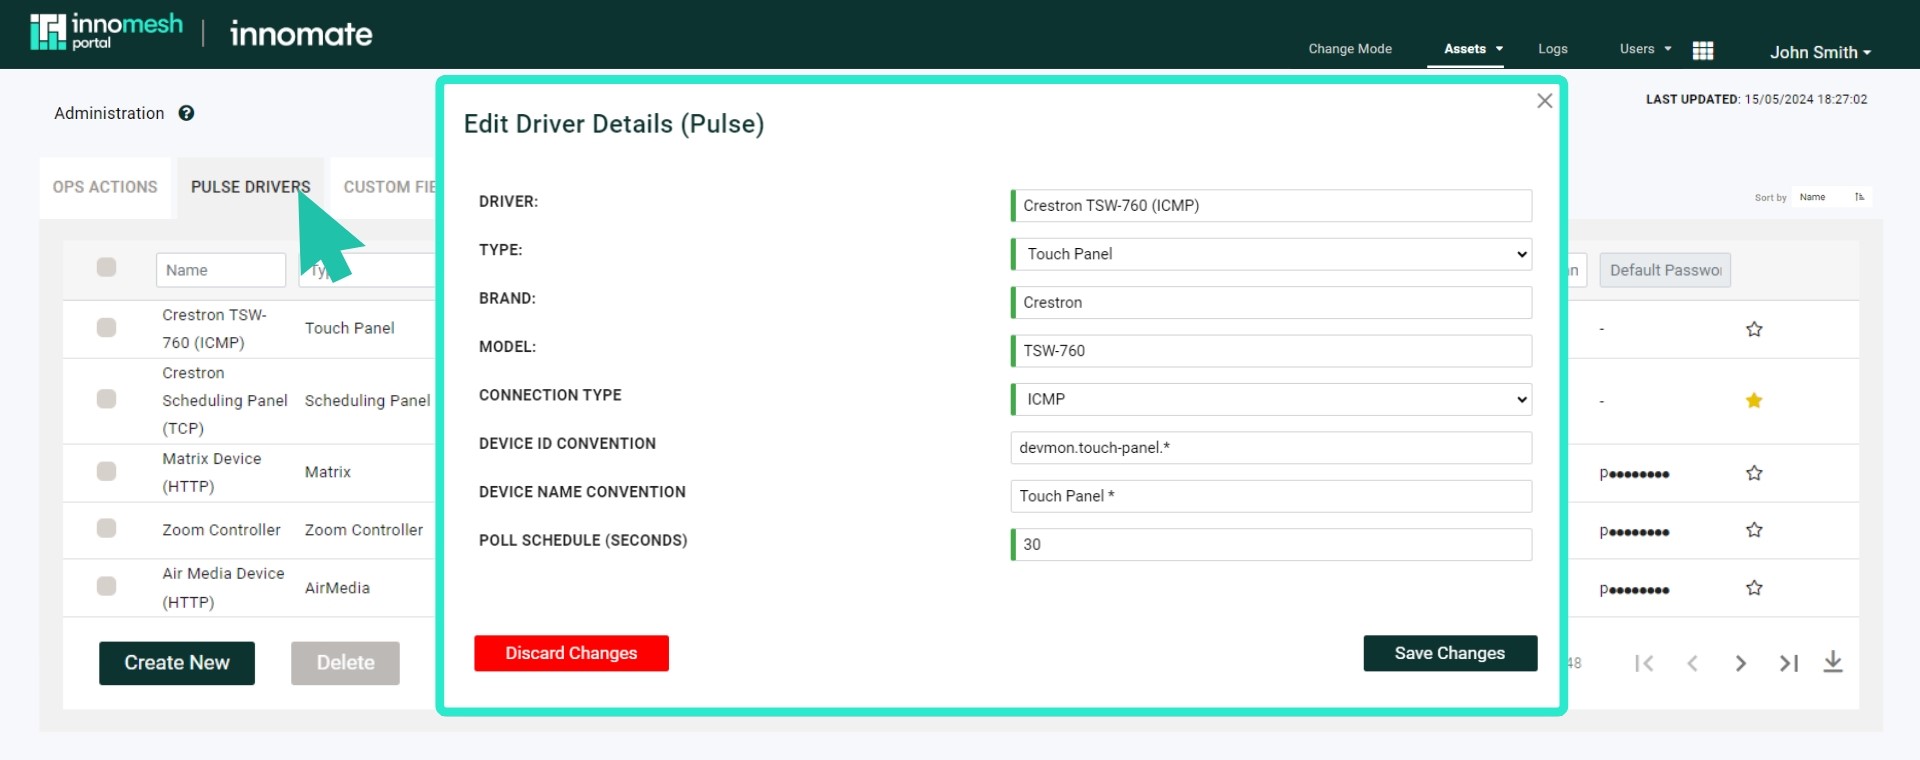Expand the Users menu
This screenshot has height=760, width=1920.
click(x=1645, y=49)
